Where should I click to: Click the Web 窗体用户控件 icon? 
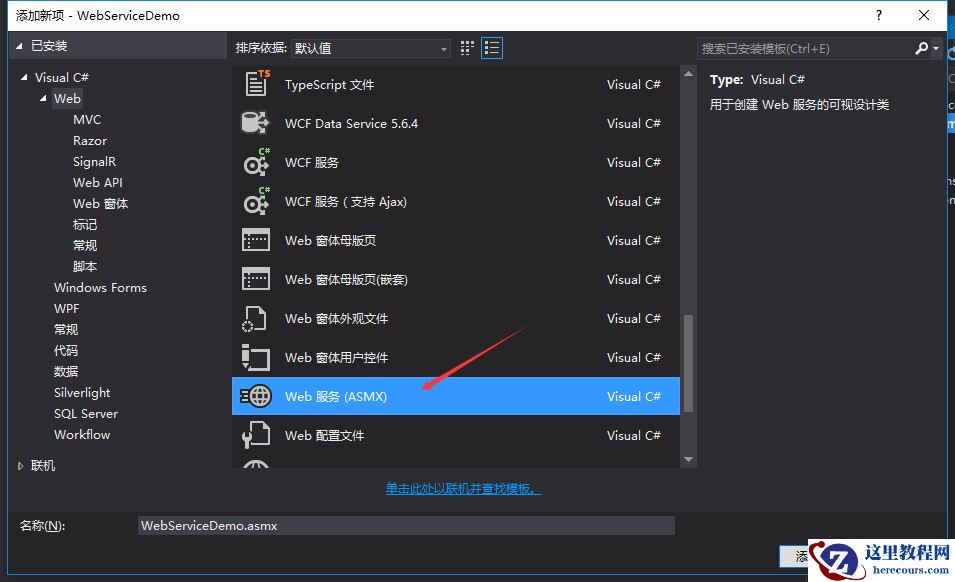(x=256, y=357)
